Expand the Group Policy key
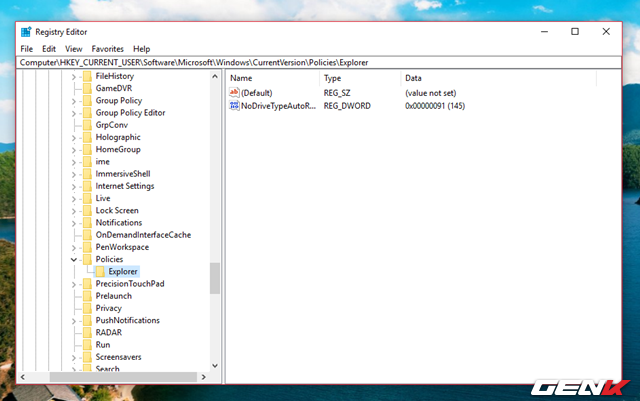This screenshot has width=640, height=401. point(74,101)
